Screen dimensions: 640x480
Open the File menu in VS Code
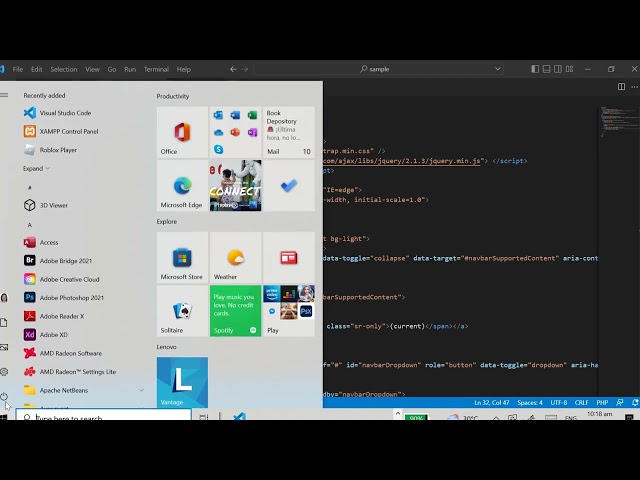point(18,69)
